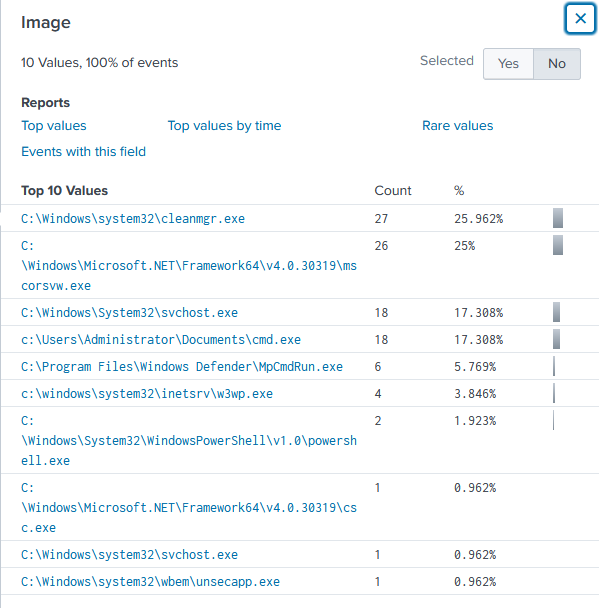Select the w3wp.exe inetsrv value
The height and width of the screenshot is (608, 601).
coord(147,394)
